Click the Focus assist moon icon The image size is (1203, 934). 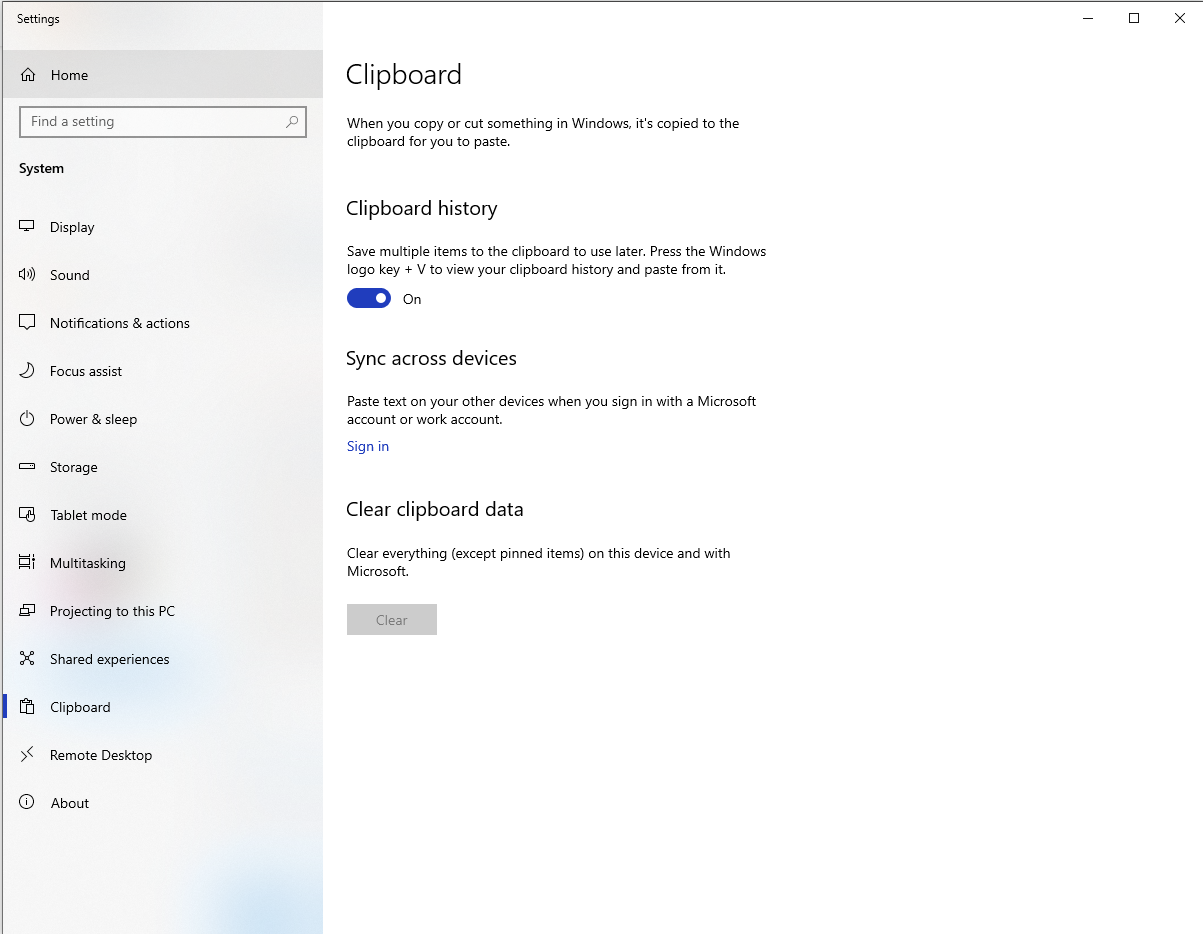tap(27, 371)
